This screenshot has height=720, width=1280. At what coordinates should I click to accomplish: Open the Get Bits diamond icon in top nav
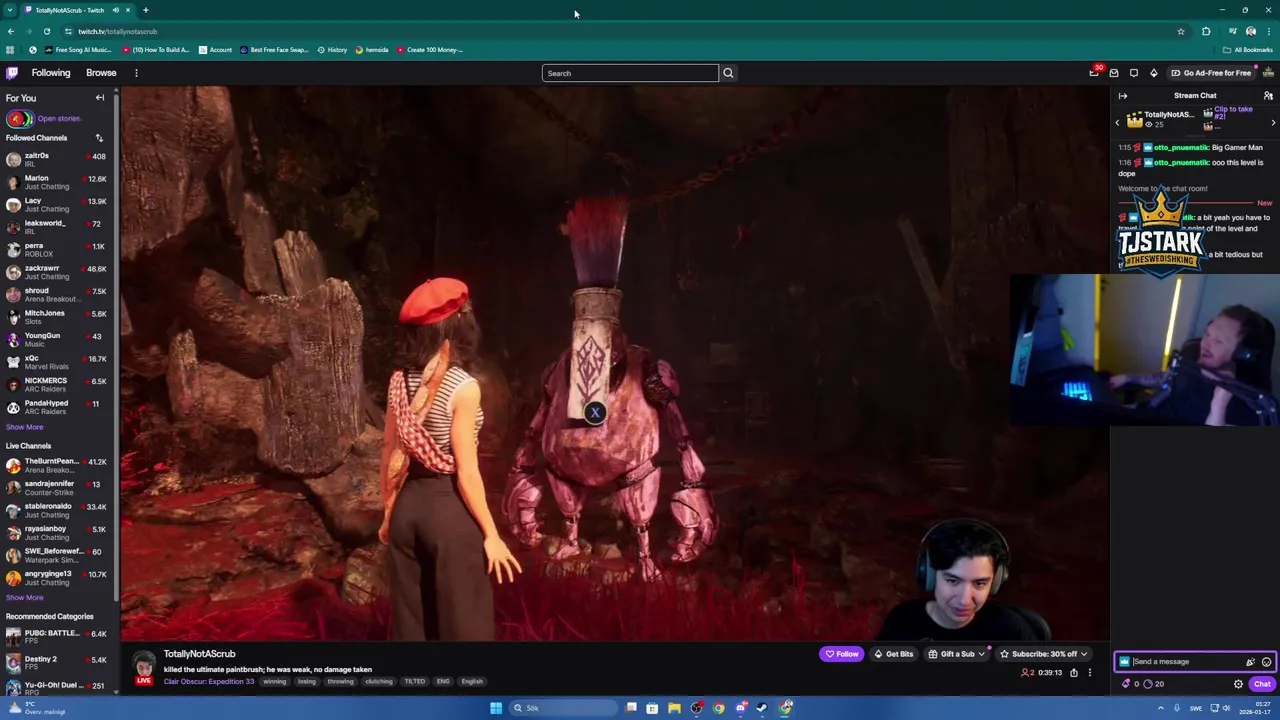click(x=1153, y=73)
